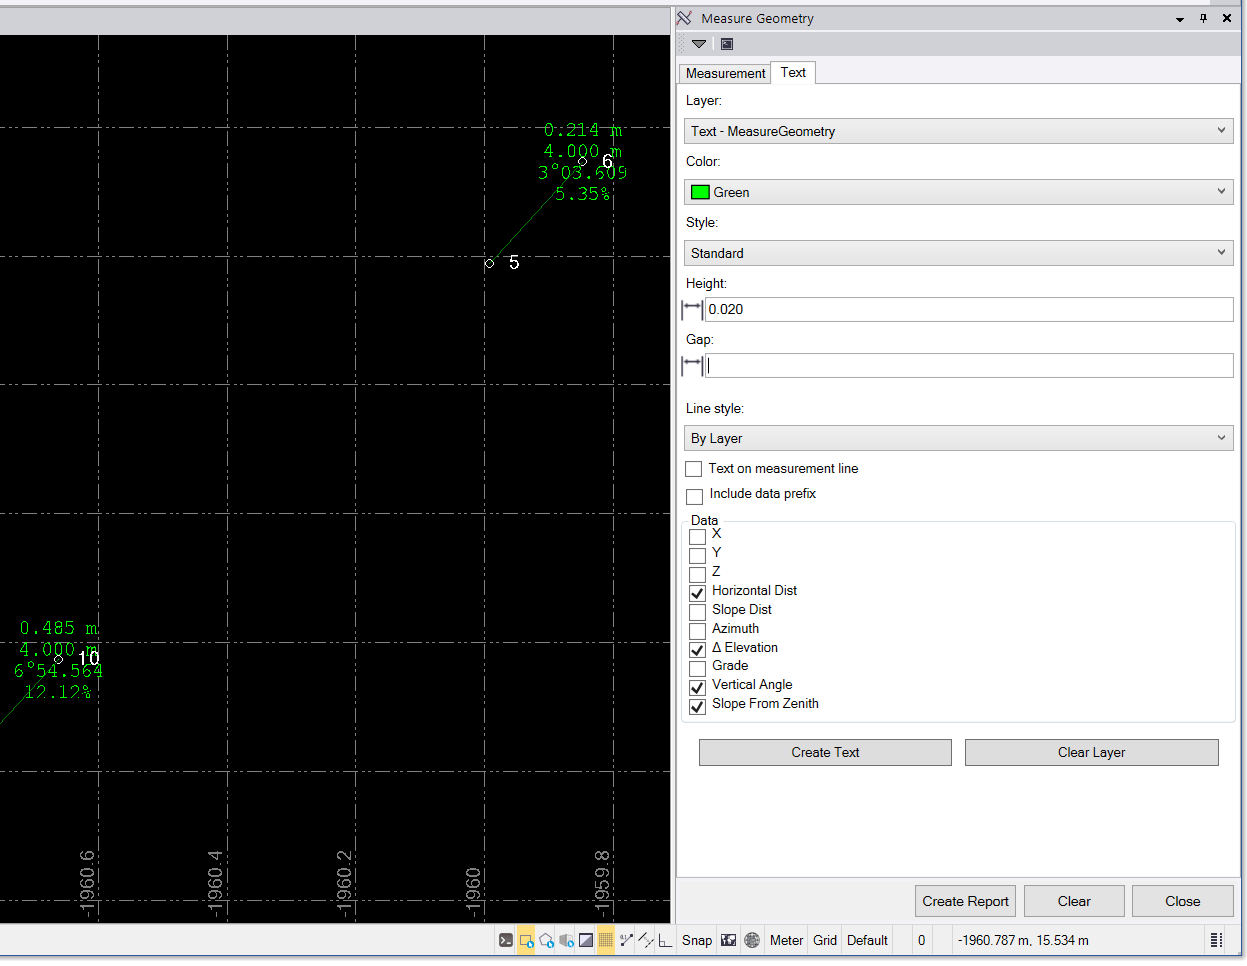Click point 10 node in drawing
Screen dimensions: 1247x966
tap(58, 658)
